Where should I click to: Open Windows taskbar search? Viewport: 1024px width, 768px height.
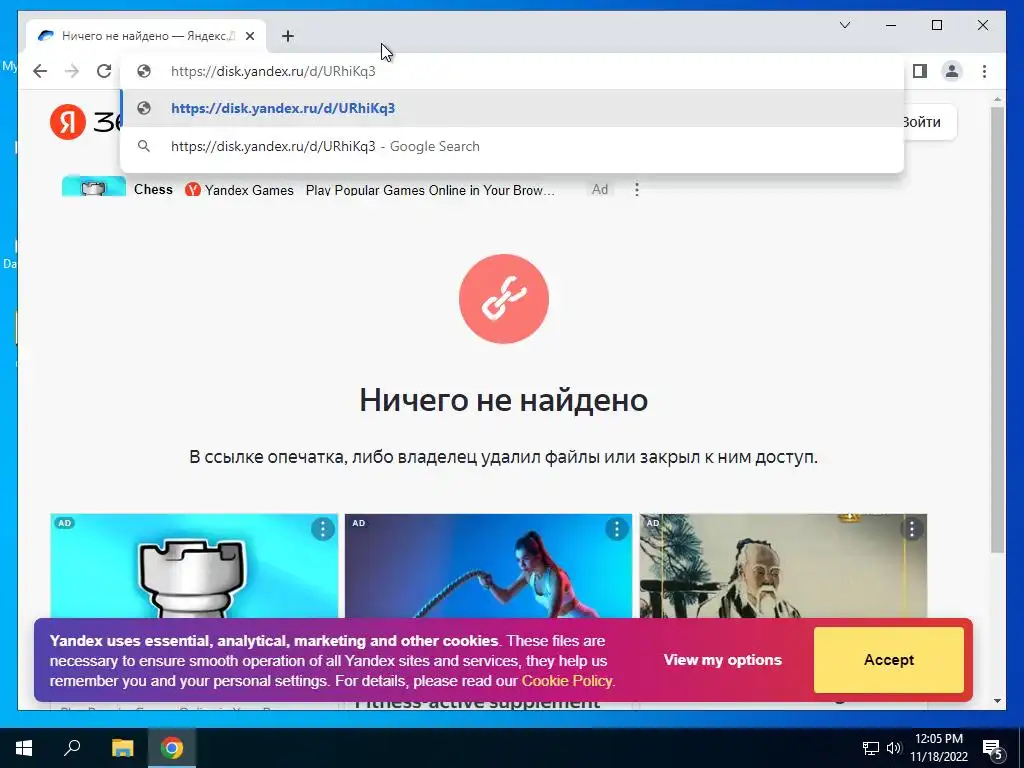coord(72,748)
